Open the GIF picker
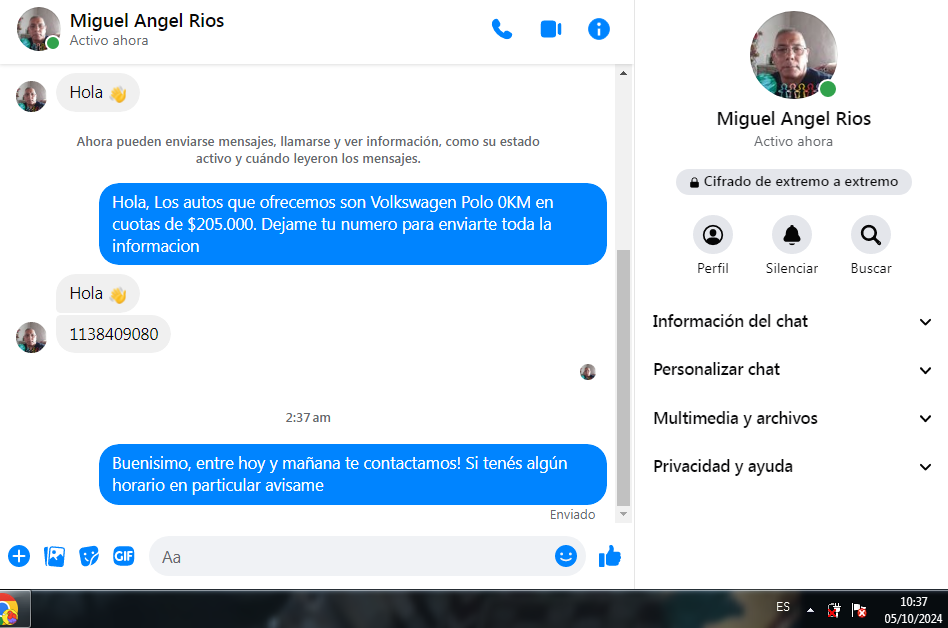The image size is (948, 628). tap(123, 556)
